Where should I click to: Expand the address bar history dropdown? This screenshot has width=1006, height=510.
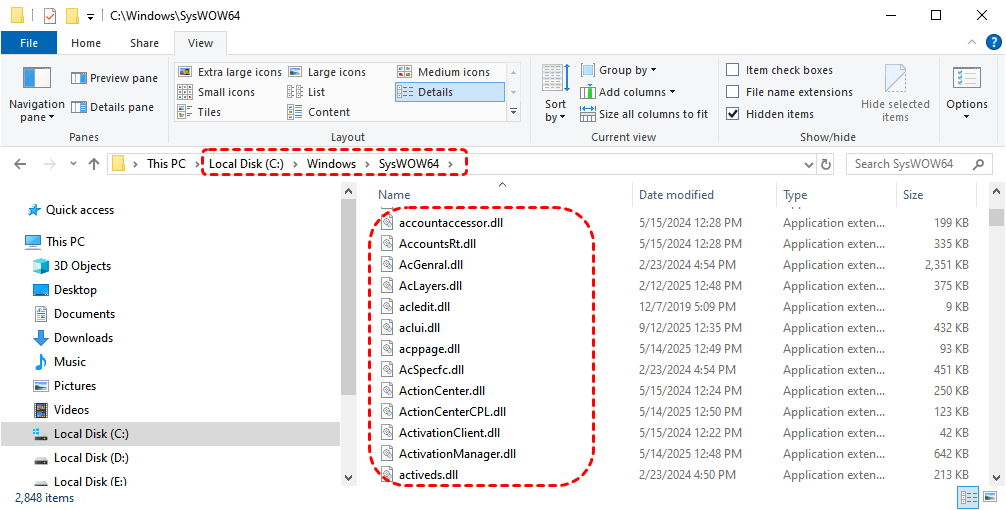pyautogui.click(x=808, y=164)
